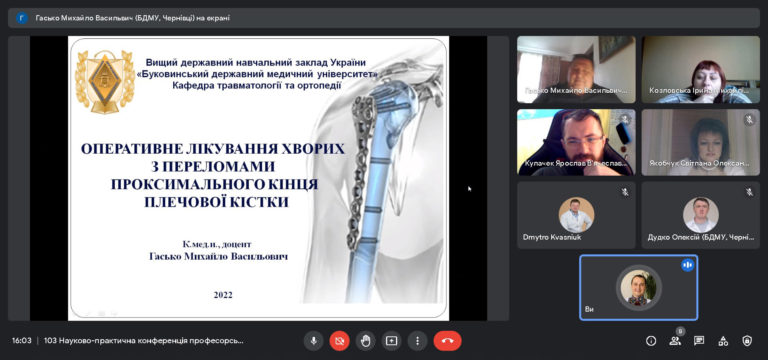
Task: Open the activities shapes icon
Action: (723, 341)
